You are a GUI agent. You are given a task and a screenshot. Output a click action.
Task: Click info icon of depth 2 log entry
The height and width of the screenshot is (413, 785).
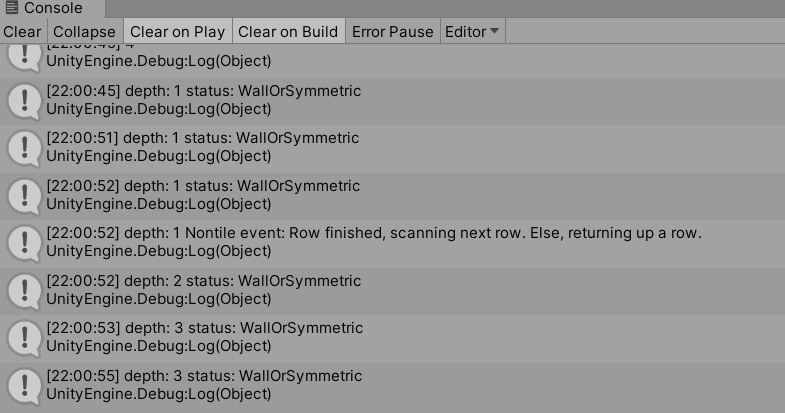point(24,291)
